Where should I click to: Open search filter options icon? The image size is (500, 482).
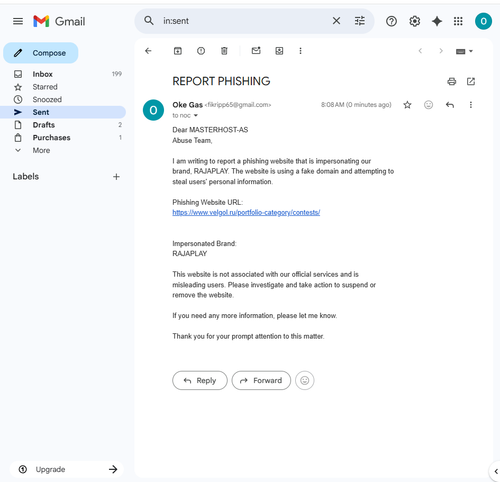[359, 21]
